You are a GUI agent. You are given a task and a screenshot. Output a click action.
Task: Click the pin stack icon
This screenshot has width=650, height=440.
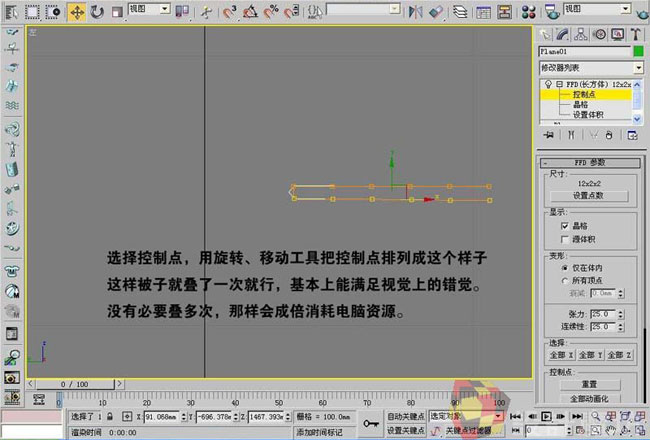(x=548, y=133)
